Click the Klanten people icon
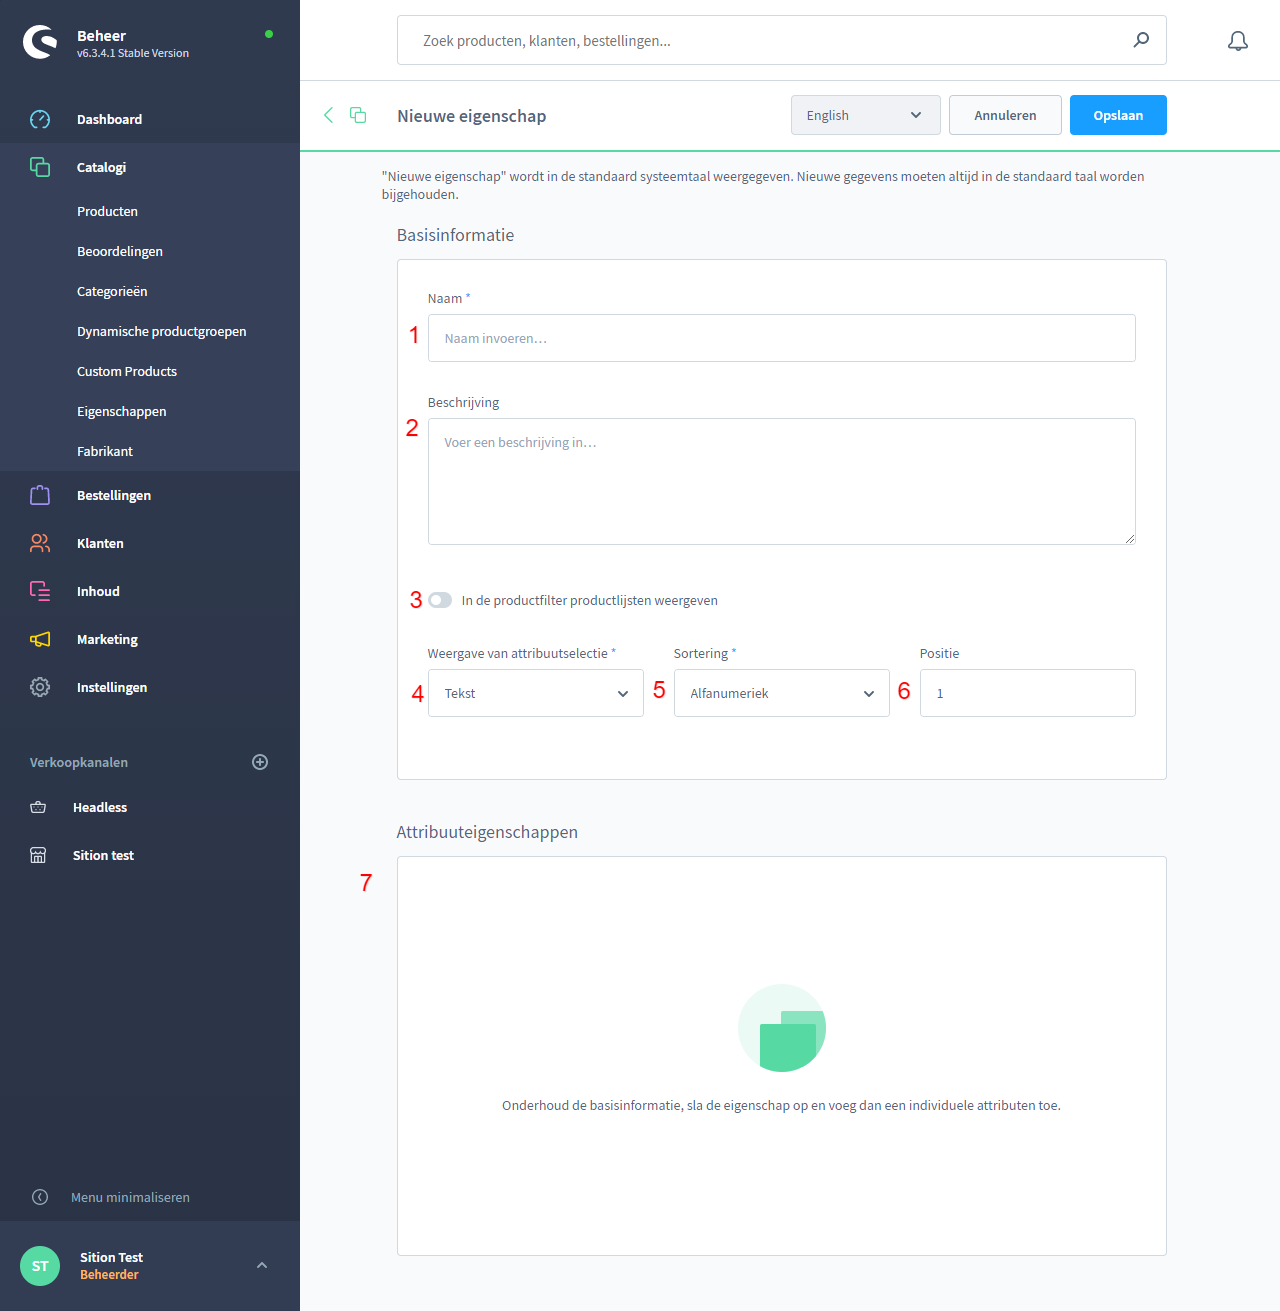 (x=40, y=543)
